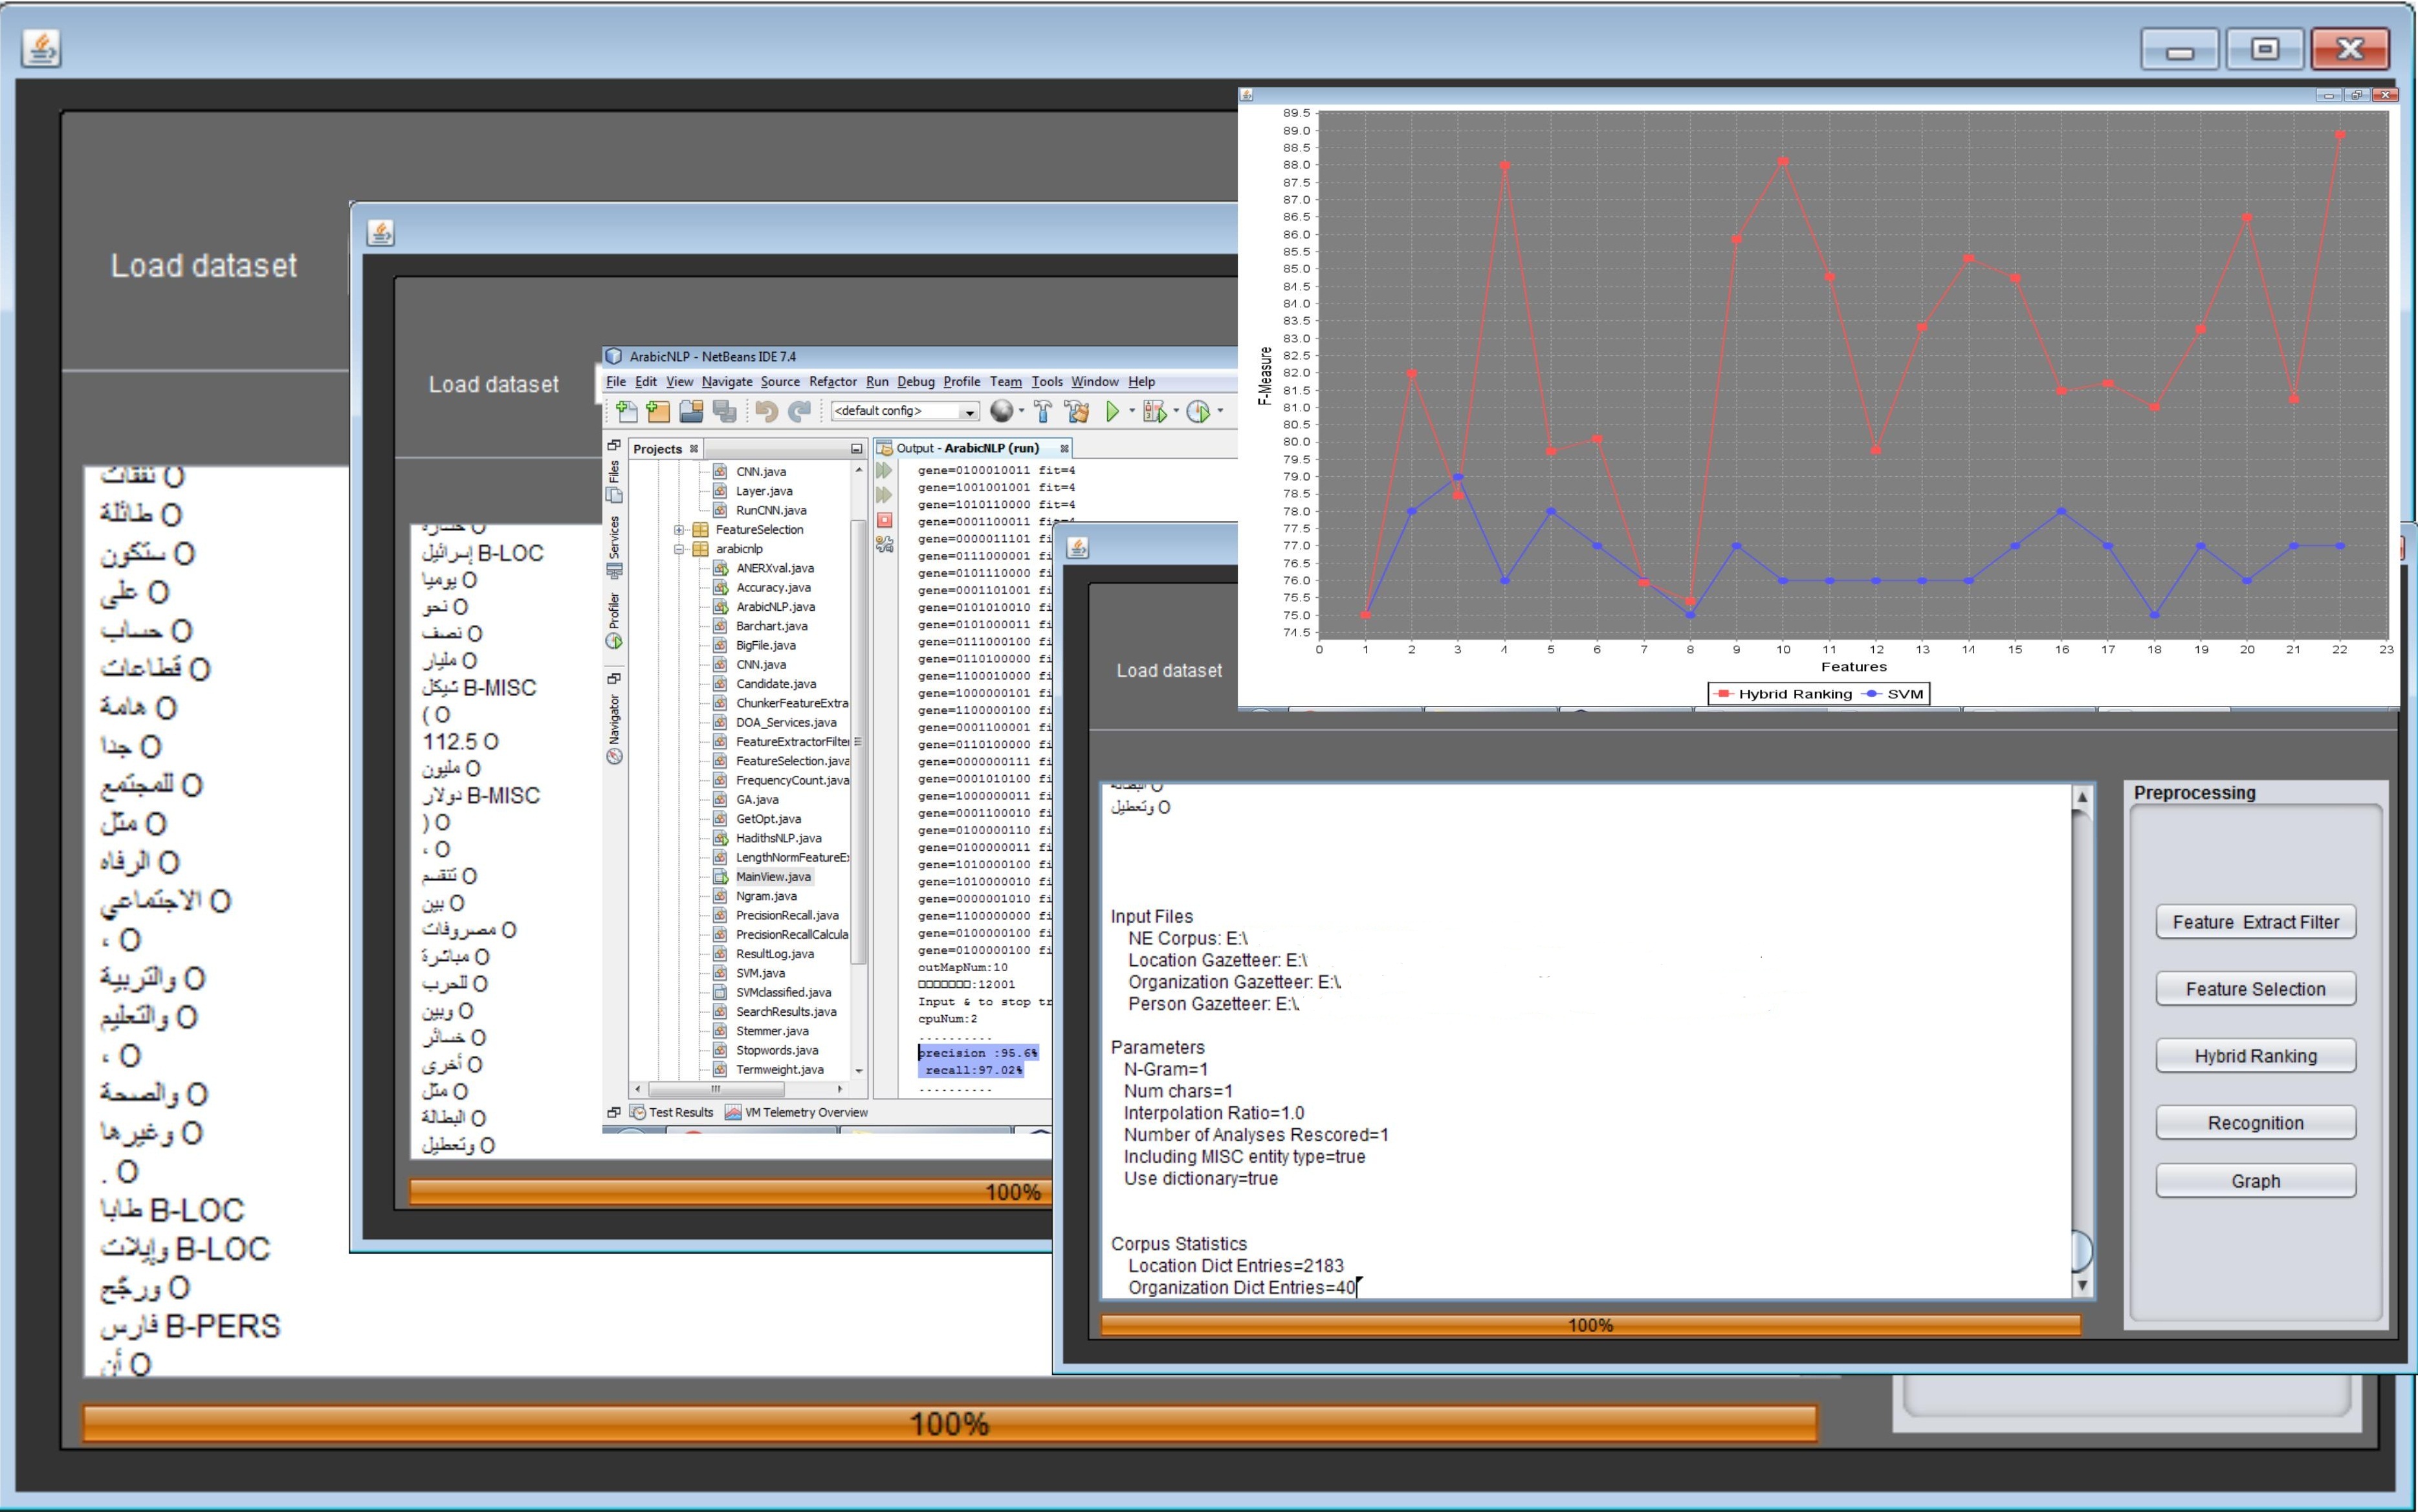Open File menu in NetBeans
The width and height of the screenshot is (2418, 1512).
click(x=616, y=382)
